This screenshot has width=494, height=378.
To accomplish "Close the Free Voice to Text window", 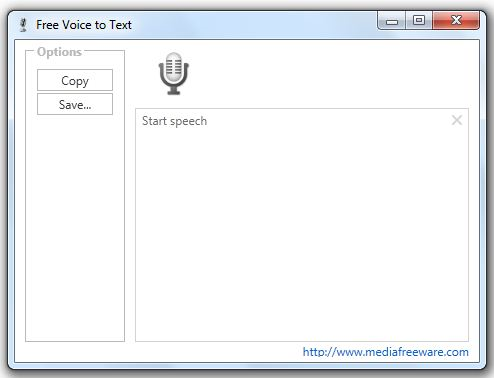I will point(456,21).
